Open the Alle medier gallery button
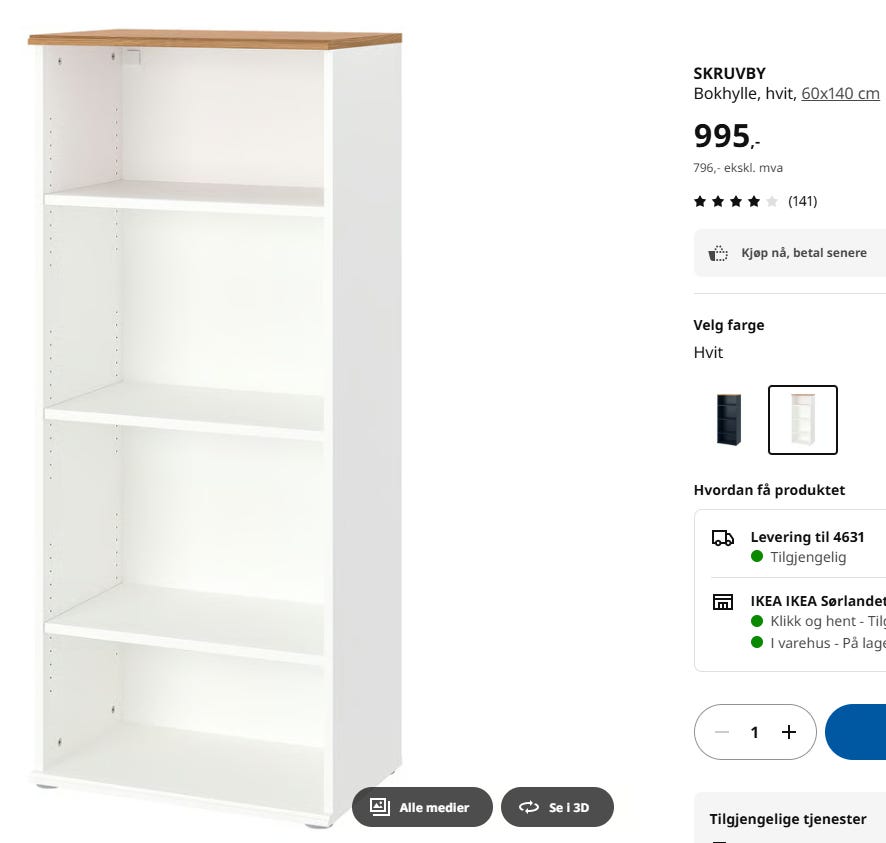Image resolution: width=886 pixels, height=843 pixels. click(422, 807)
